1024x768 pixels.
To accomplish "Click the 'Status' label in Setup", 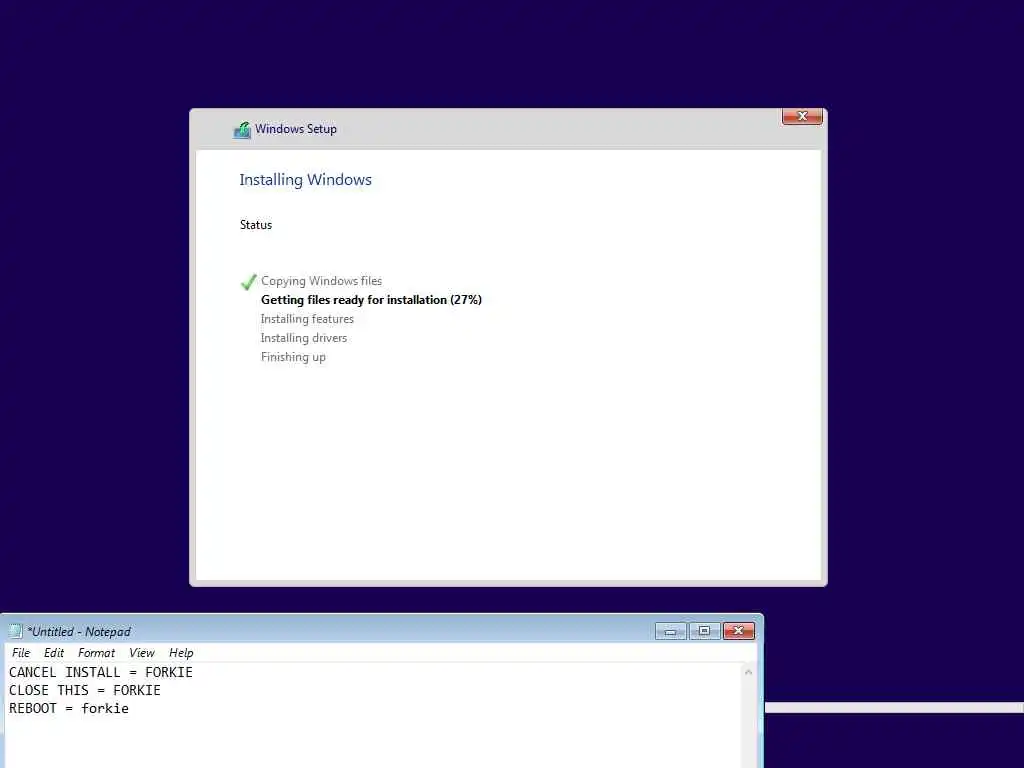I will point(255,225).
